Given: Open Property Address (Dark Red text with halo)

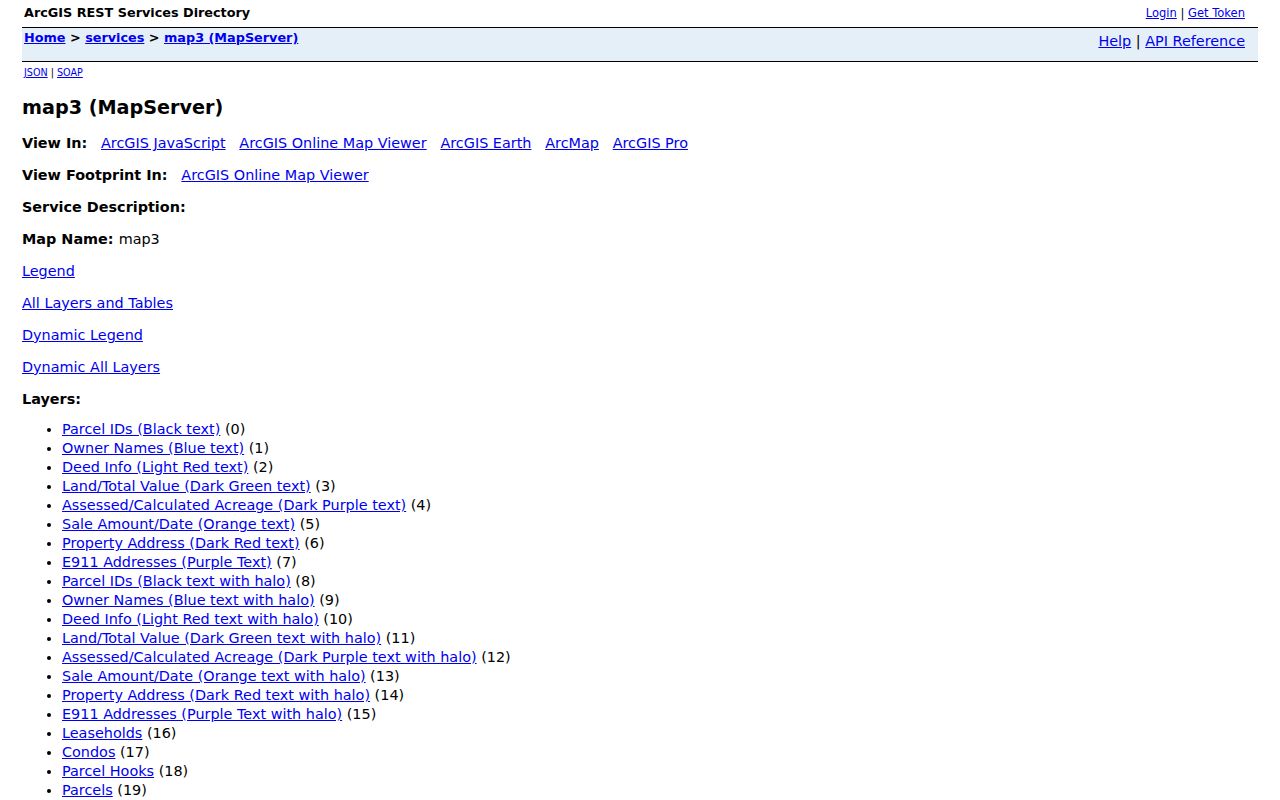Looking at the screenshot, I should click(216, 695).
